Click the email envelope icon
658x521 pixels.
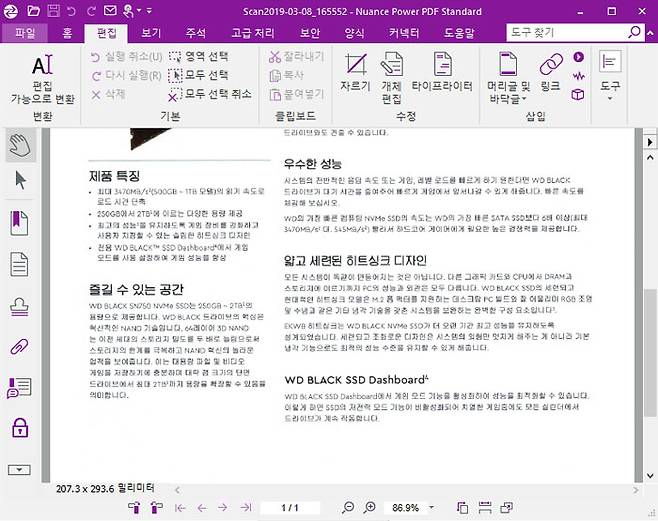tap(110, 10)
